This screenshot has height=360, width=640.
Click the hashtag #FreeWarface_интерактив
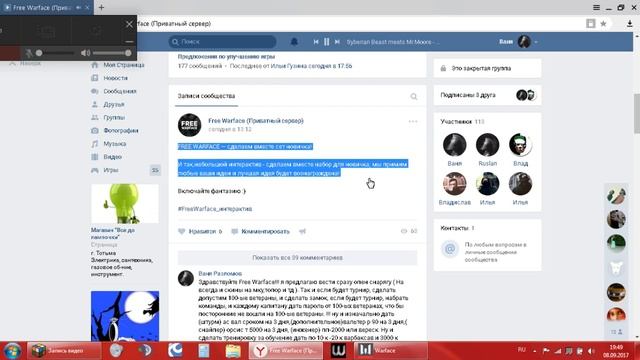point(215,209)
